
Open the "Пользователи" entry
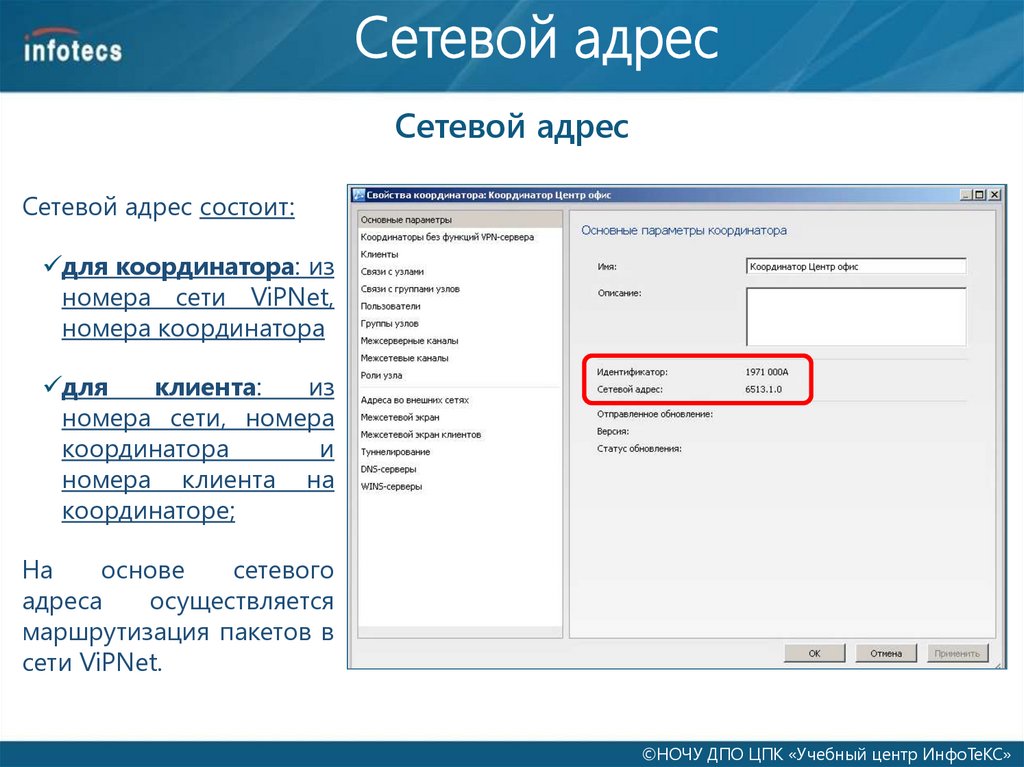point(391,306)
